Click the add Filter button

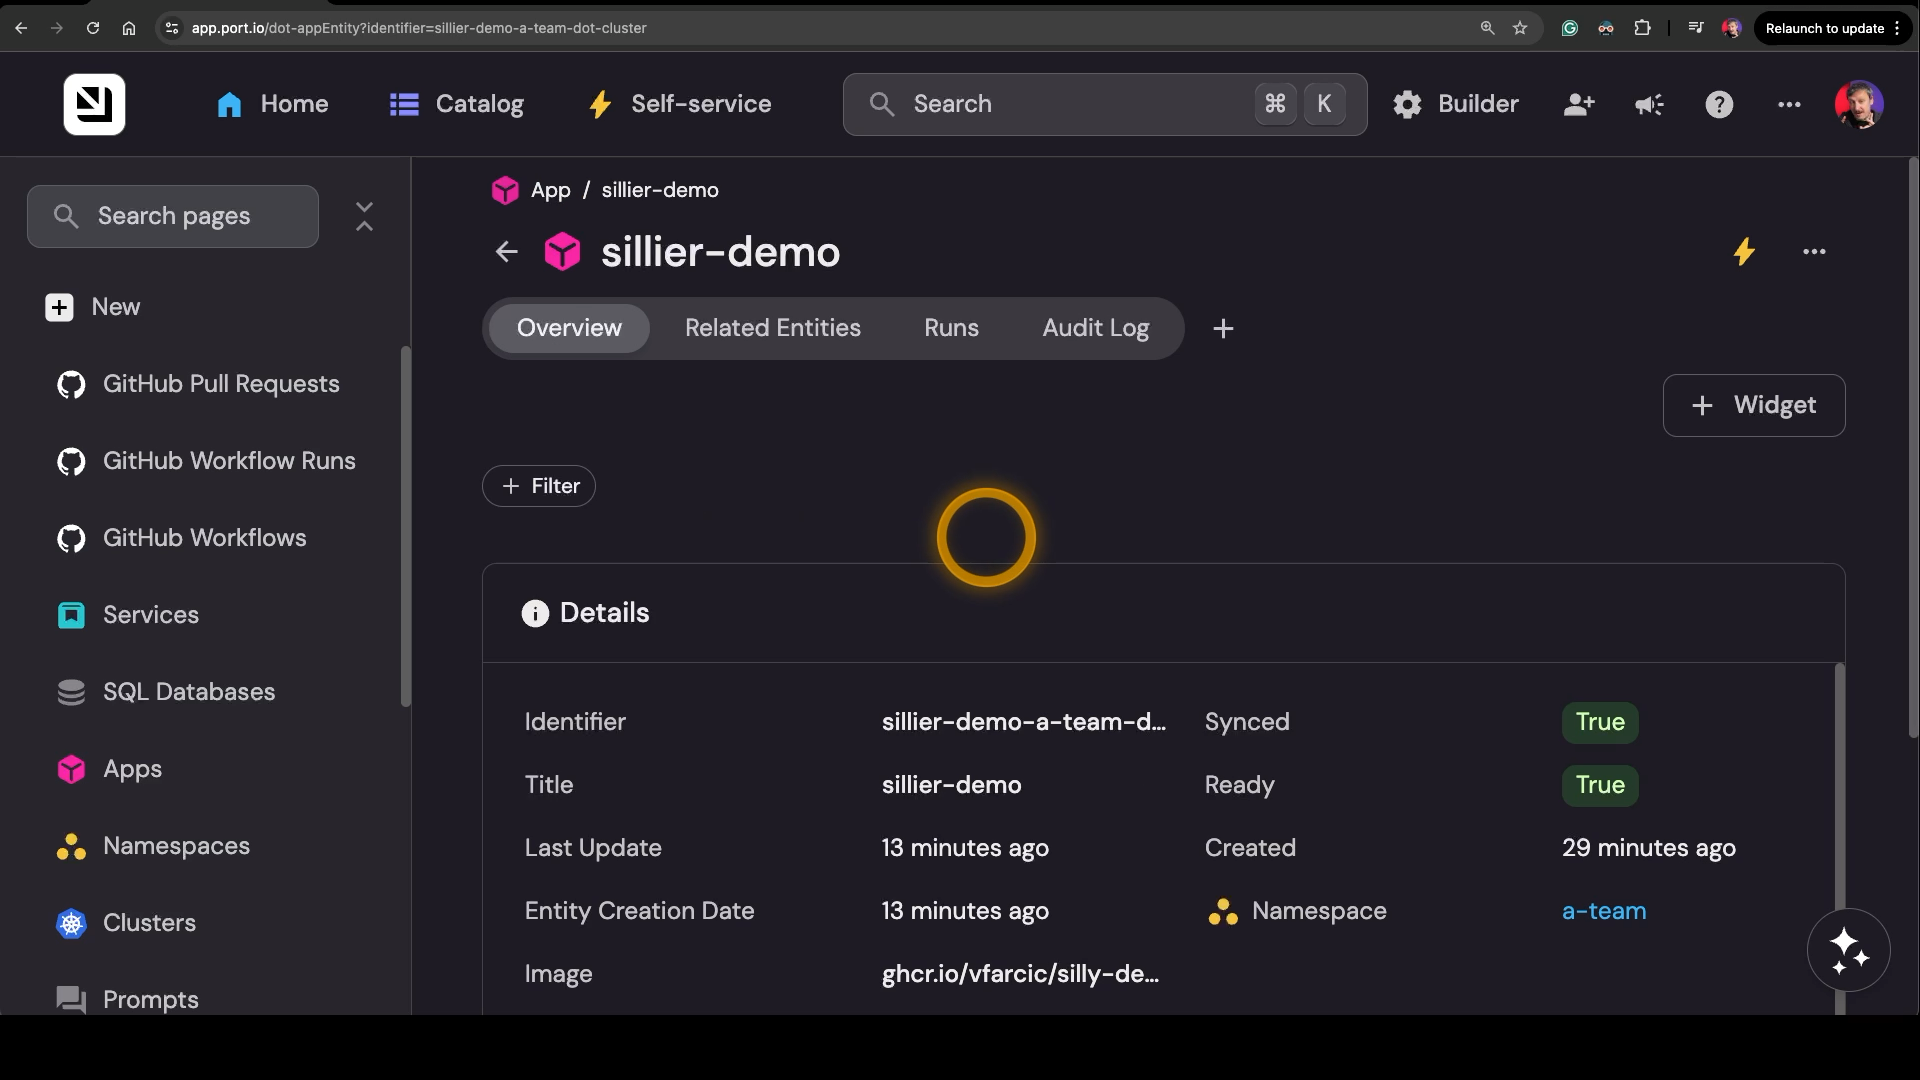point(539,486)
